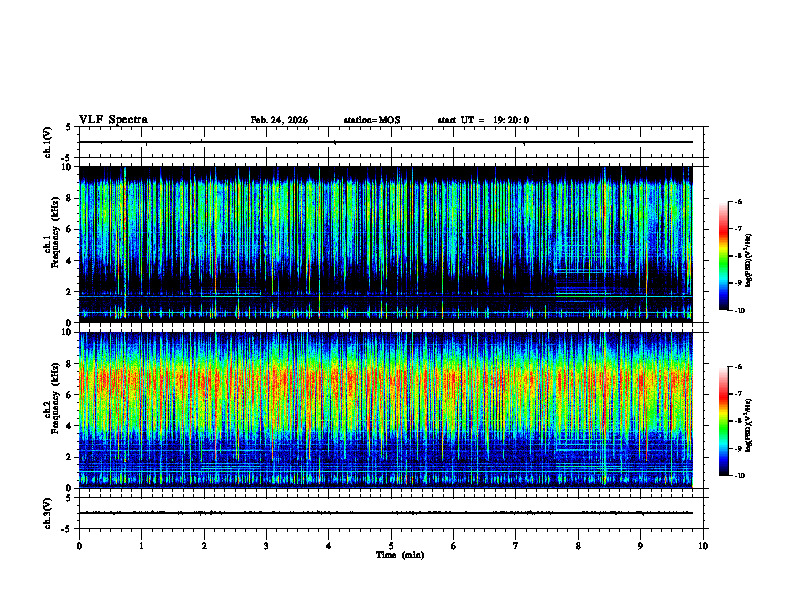The width and height of the screenshot is (792, 612).
Task: Click time axis tick label "1"
Action: [x=141, y=546]
